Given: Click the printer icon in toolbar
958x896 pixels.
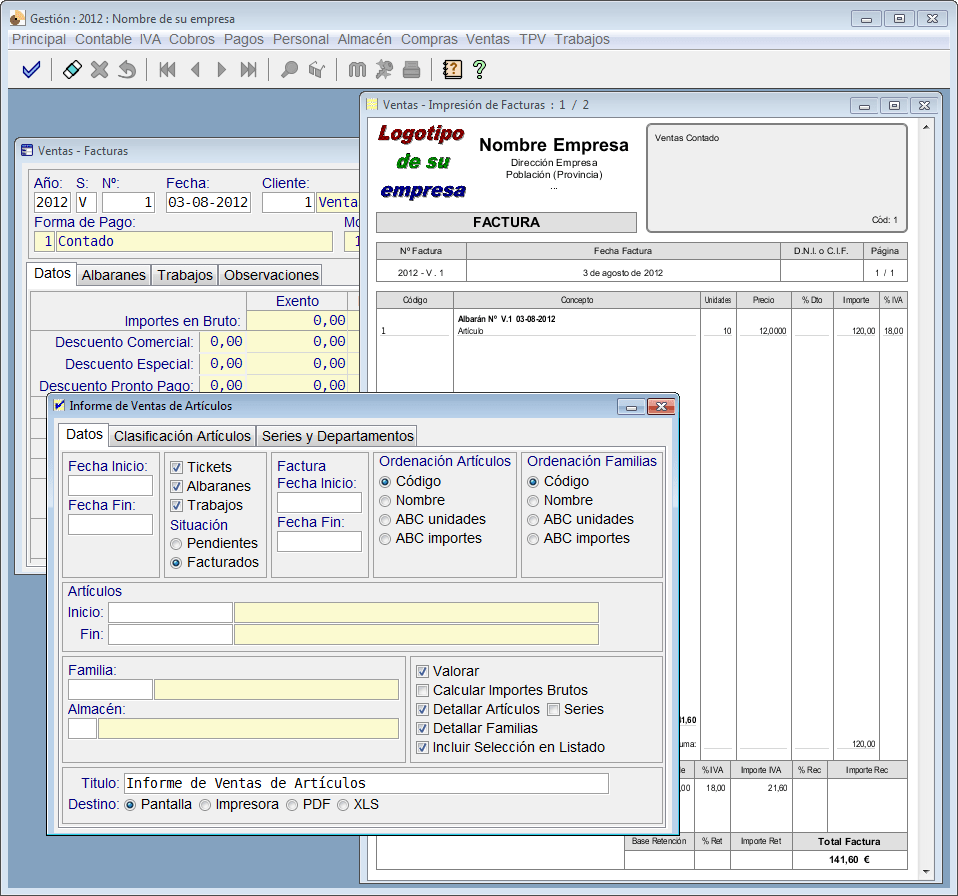Looking at the screenshot, I should [411, 70].
